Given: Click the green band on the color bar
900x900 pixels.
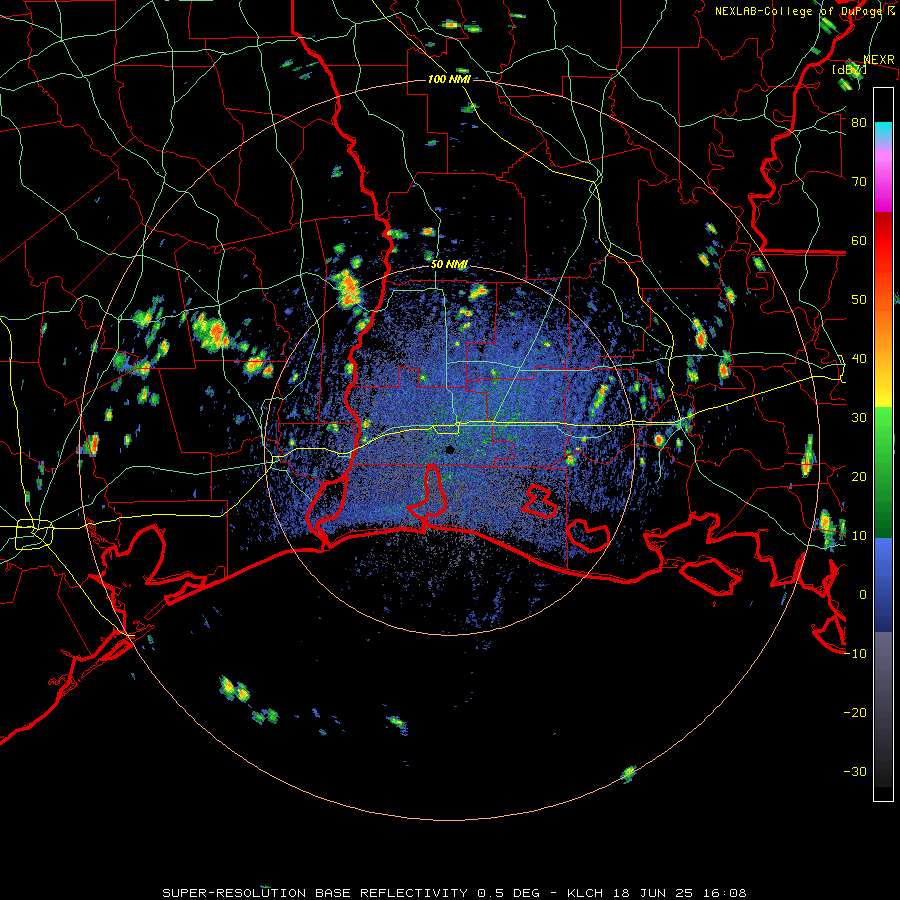Looking at the screenshot, I should tap(883, 472).
